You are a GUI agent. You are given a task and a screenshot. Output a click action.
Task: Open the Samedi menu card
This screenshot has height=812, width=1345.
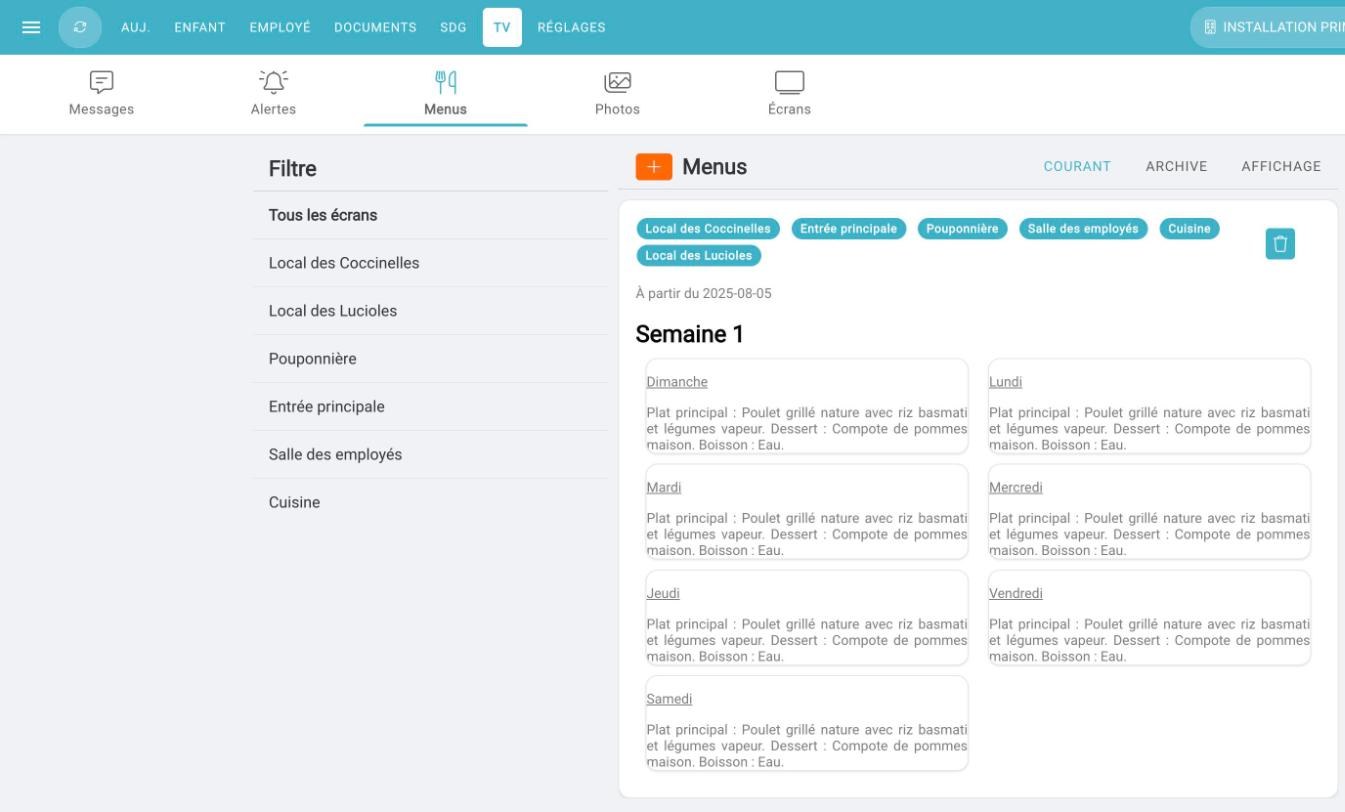tap(807, 723)
